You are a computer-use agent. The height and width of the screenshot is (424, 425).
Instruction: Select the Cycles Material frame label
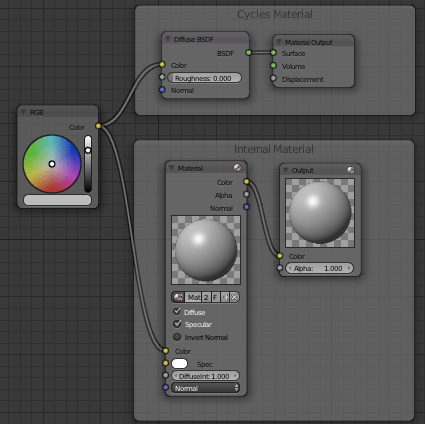click(275, 14)
